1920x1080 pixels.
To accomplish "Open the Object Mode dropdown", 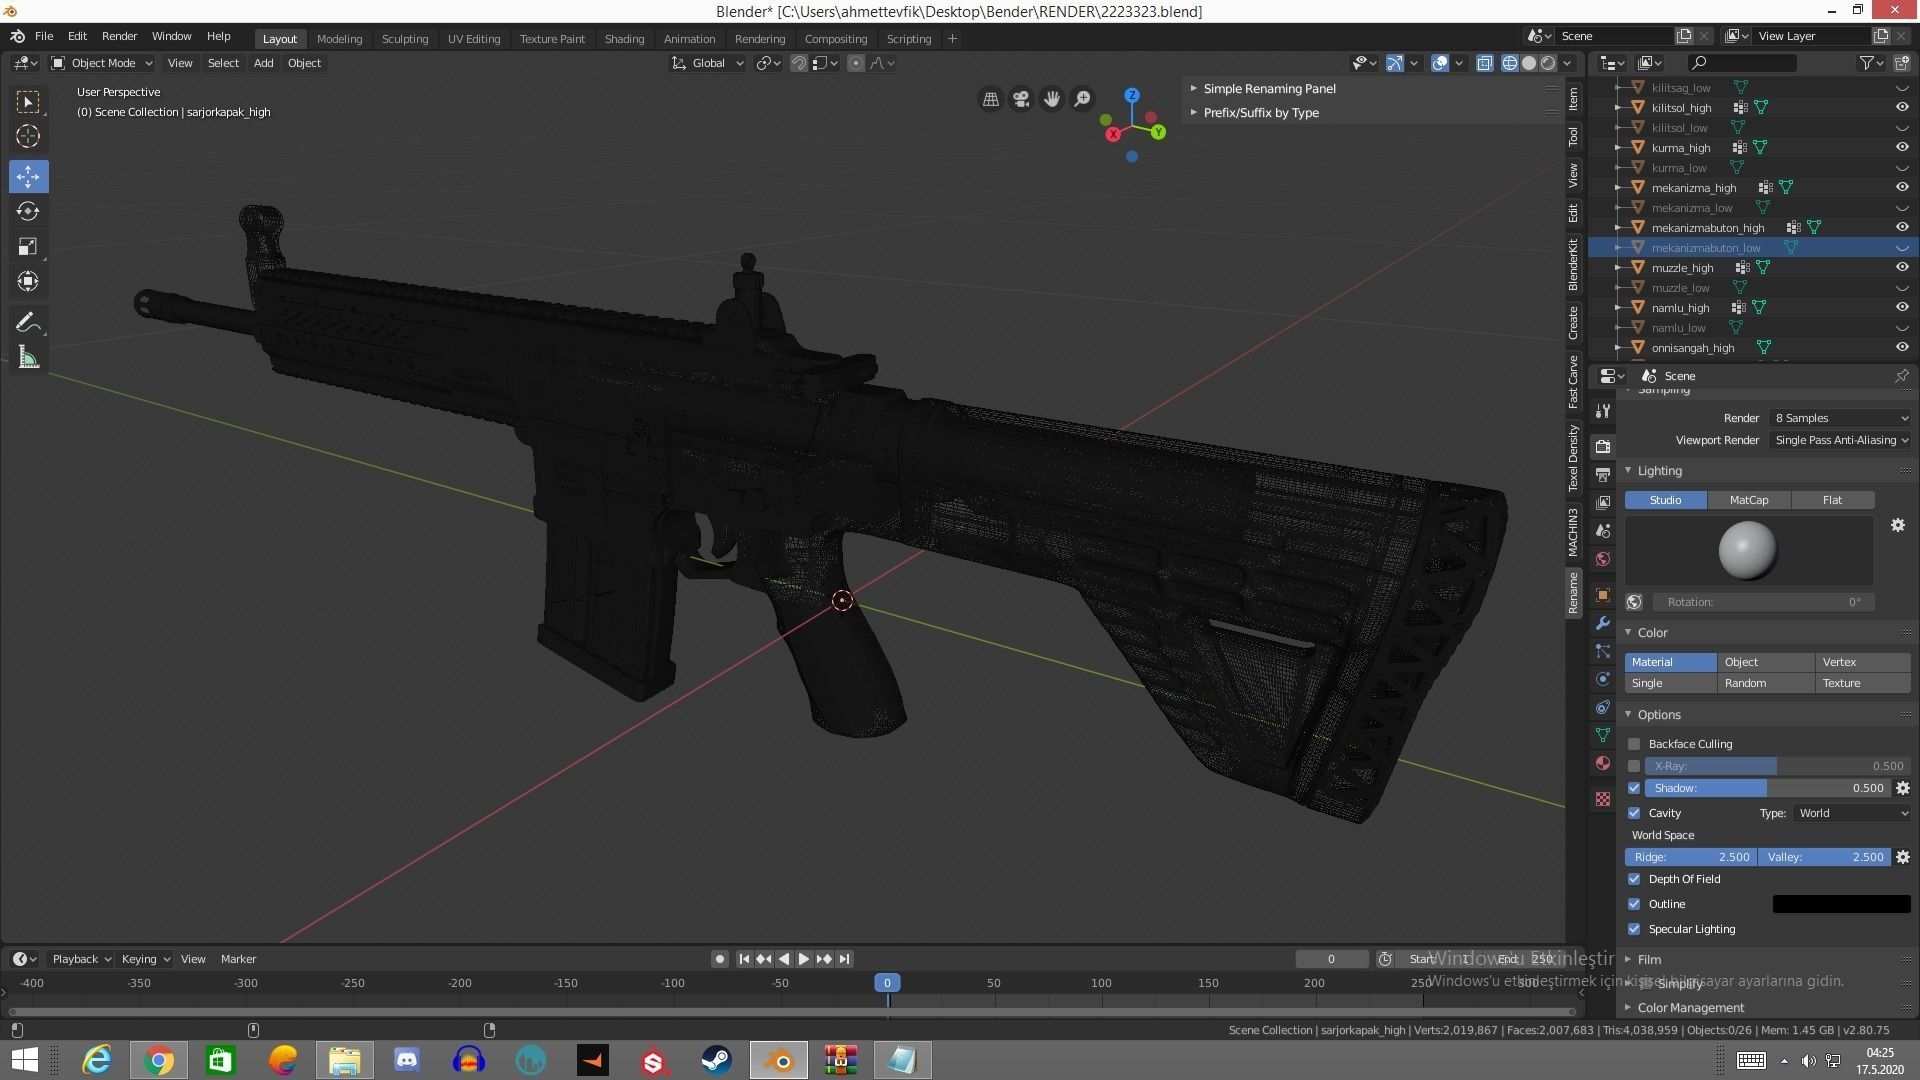I will point(102,63).
